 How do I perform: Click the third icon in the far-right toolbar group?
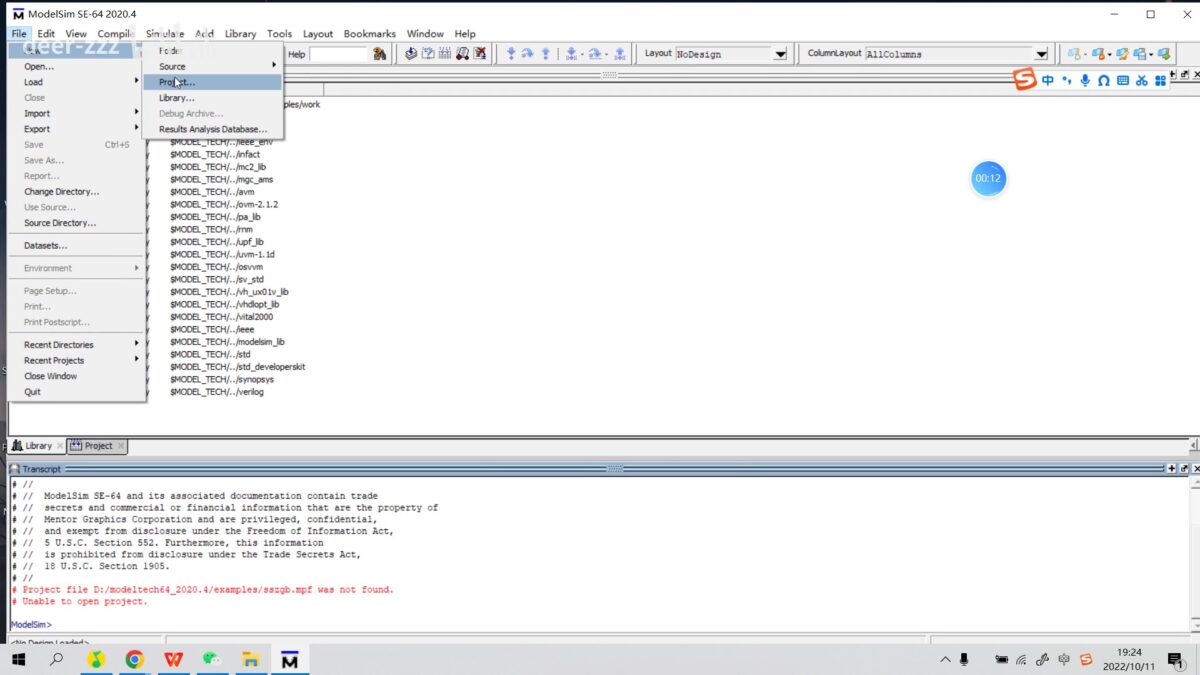1122,54
